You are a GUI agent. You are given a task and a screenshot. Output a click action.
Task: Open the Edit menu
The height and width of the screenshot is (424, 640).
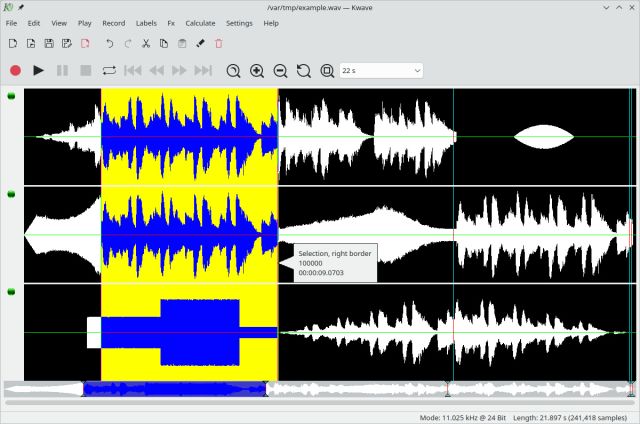click(34, 23)
